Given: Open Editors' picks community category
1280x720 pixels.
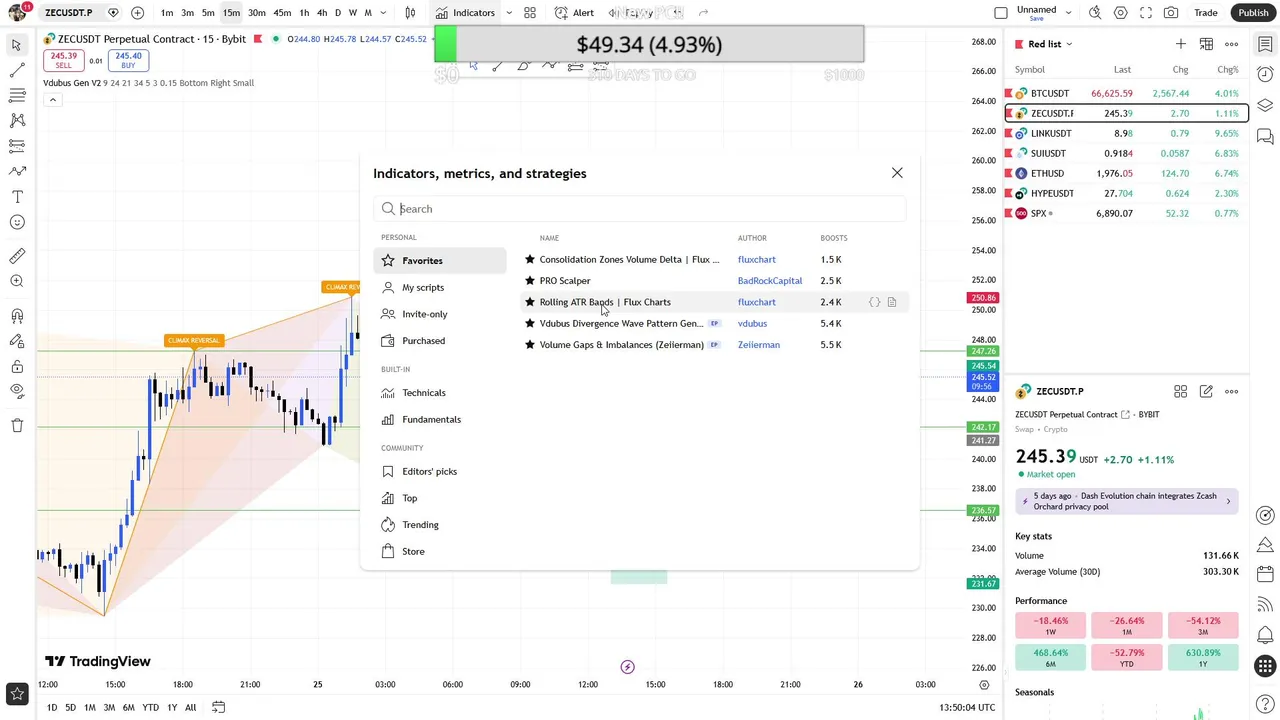Looking at the screenshot, I should (x=440, y=471).
